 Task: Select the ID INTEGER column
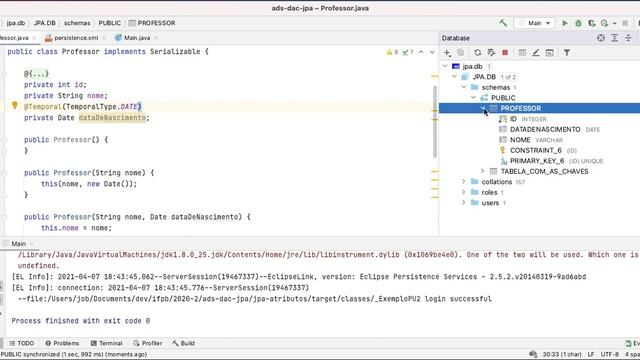tap(522, 119)
